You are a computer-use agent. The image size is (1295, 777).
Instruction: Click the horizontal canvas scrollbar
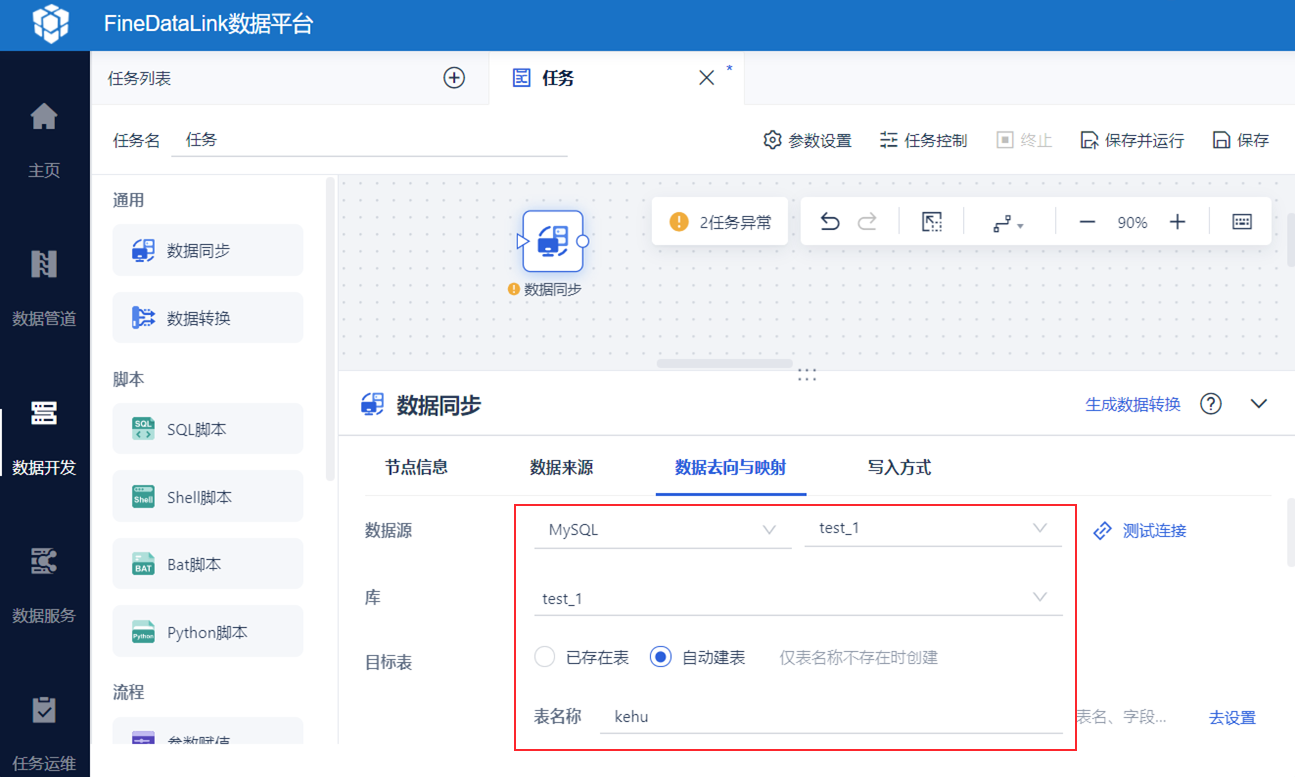[725, 364]
